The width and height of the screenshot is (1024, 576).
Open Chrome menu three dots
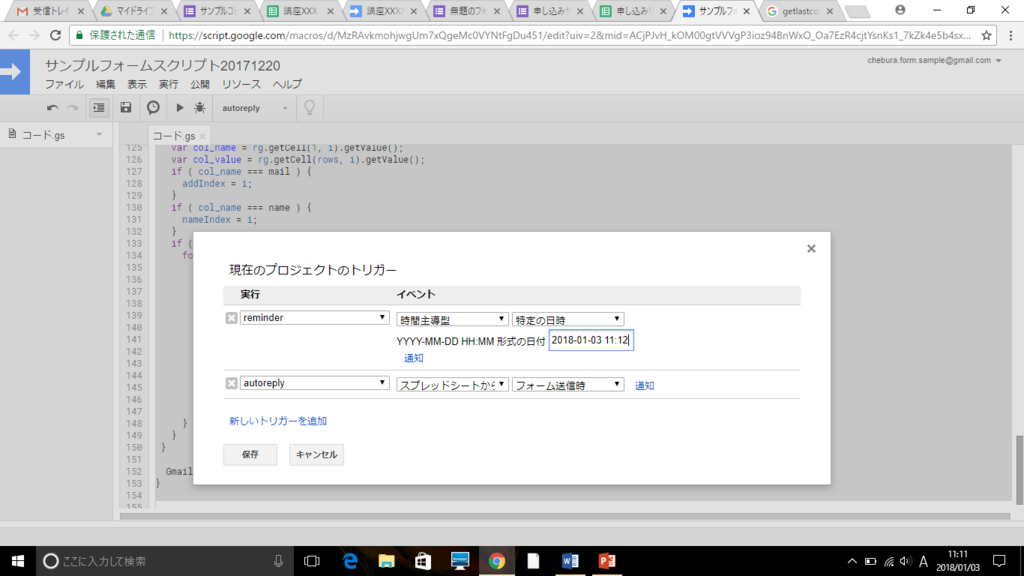pos(1011,35)
